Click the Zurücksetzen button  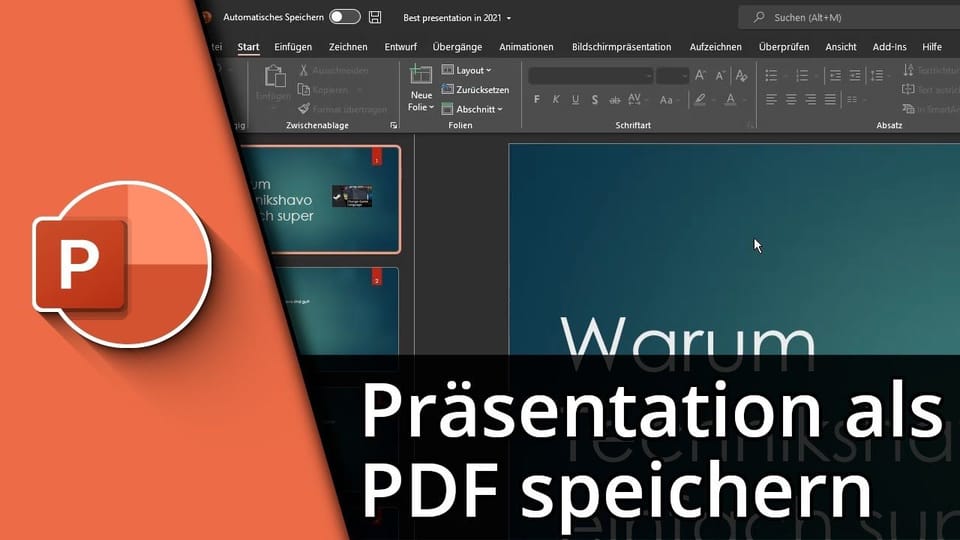(x=475, y=90)
